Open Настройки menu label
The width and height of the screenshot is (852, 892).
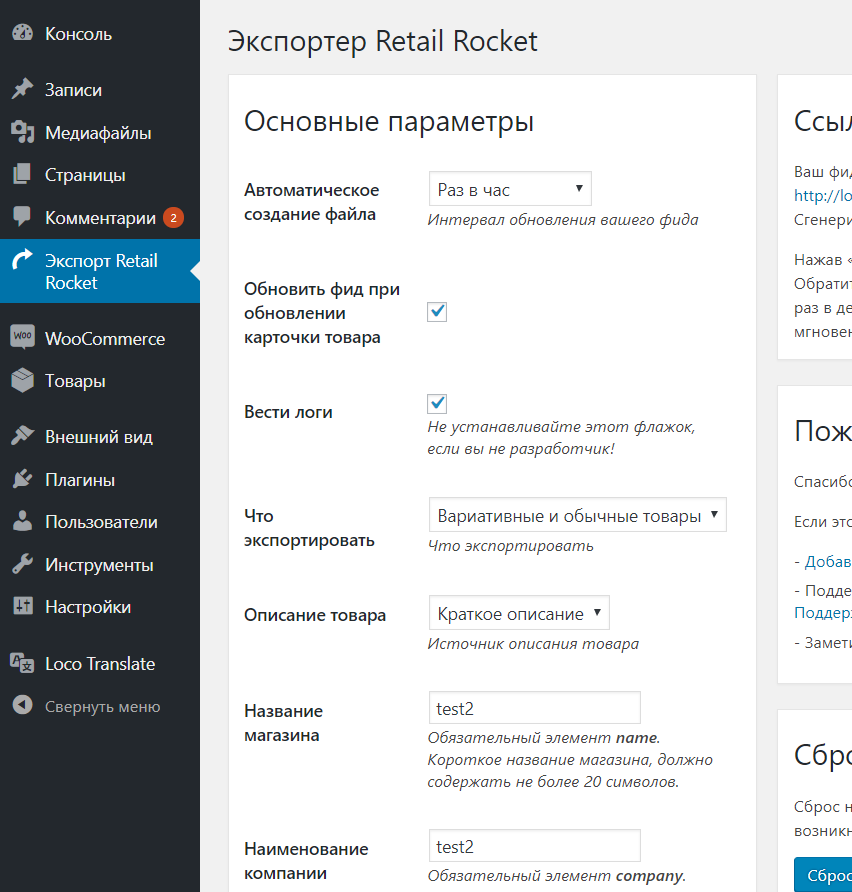pyautogui.click(x=88, y=607)
